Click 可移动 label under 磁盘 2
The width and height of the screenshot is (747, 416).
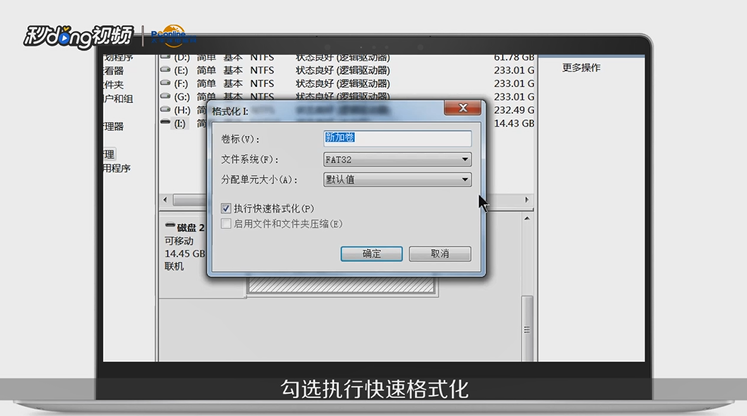179,241
